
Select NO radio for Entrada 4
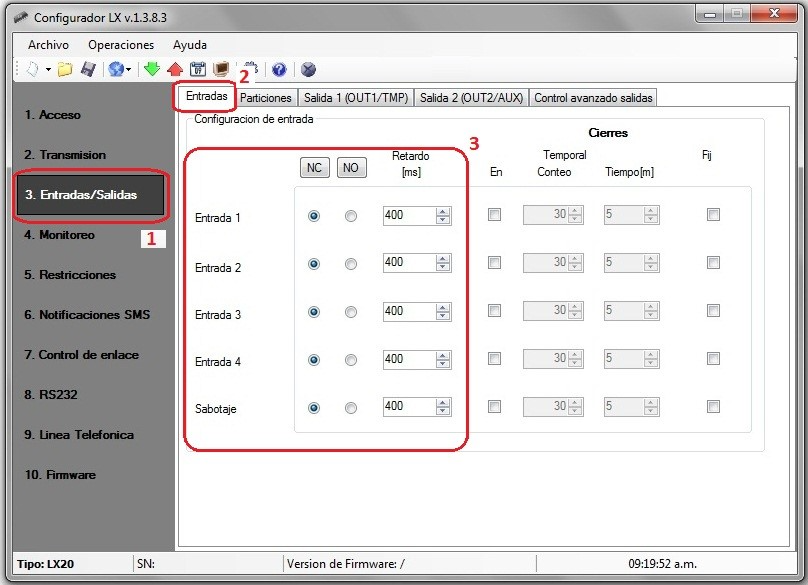point(351,360)
